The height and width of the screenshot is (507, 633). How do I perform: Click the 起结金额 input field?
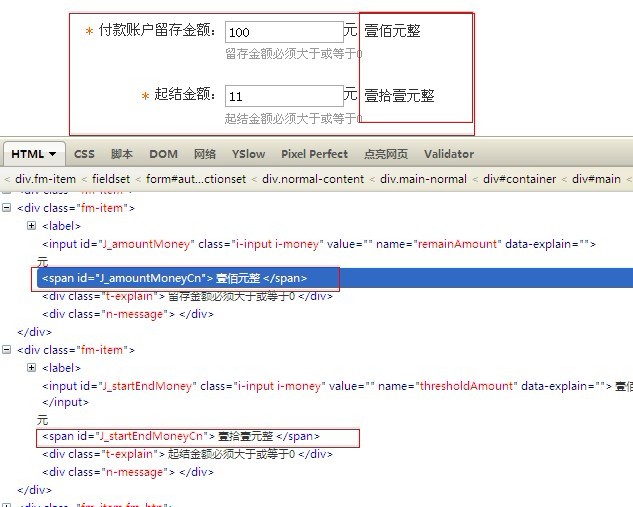284,96
